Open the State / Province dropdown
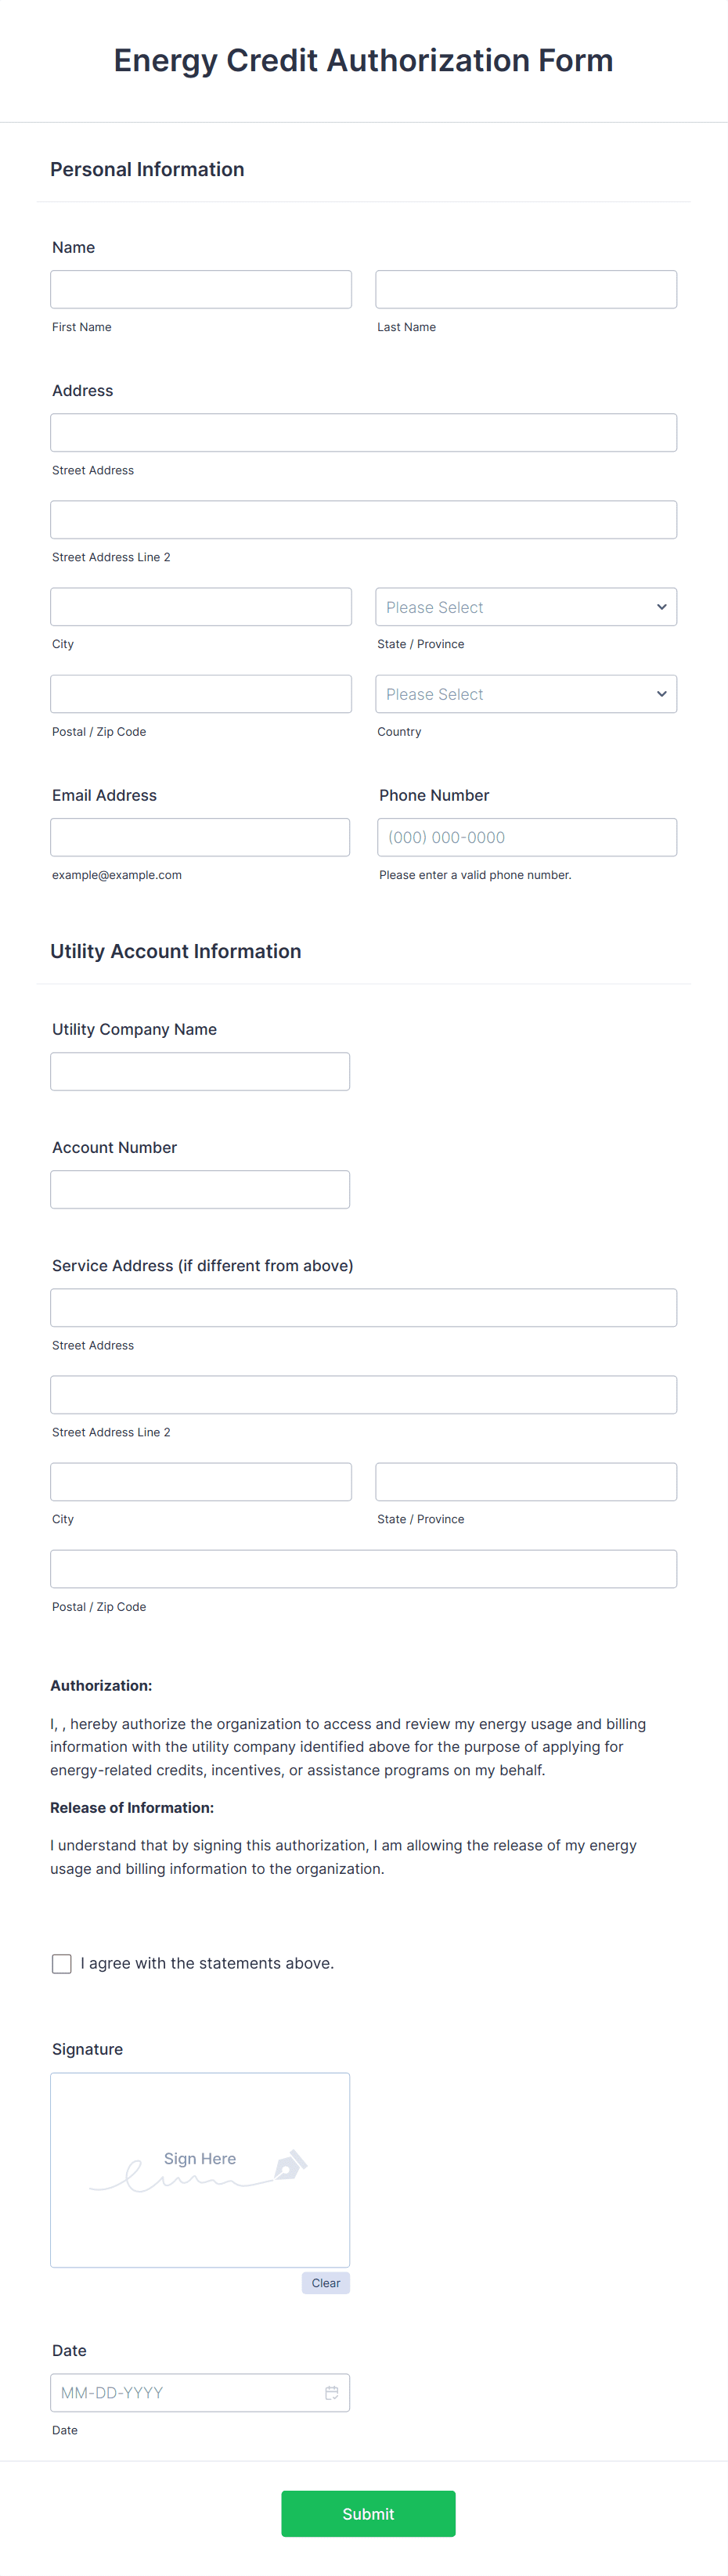728x2576 pixels. coord(526,607)
